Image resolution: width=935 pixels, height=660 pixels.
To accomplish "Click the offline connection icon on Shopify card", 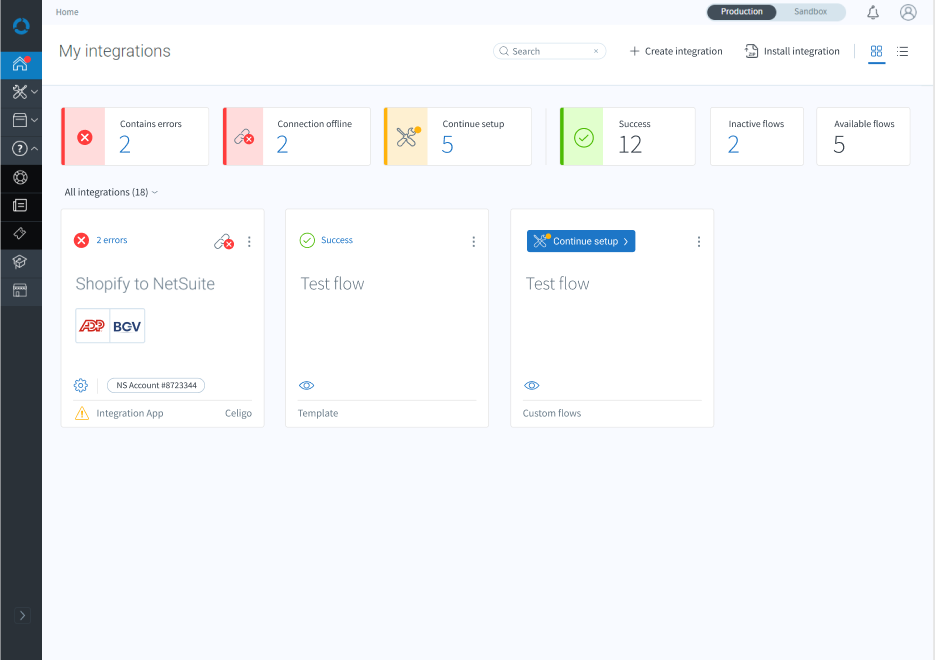I will 225,241.
